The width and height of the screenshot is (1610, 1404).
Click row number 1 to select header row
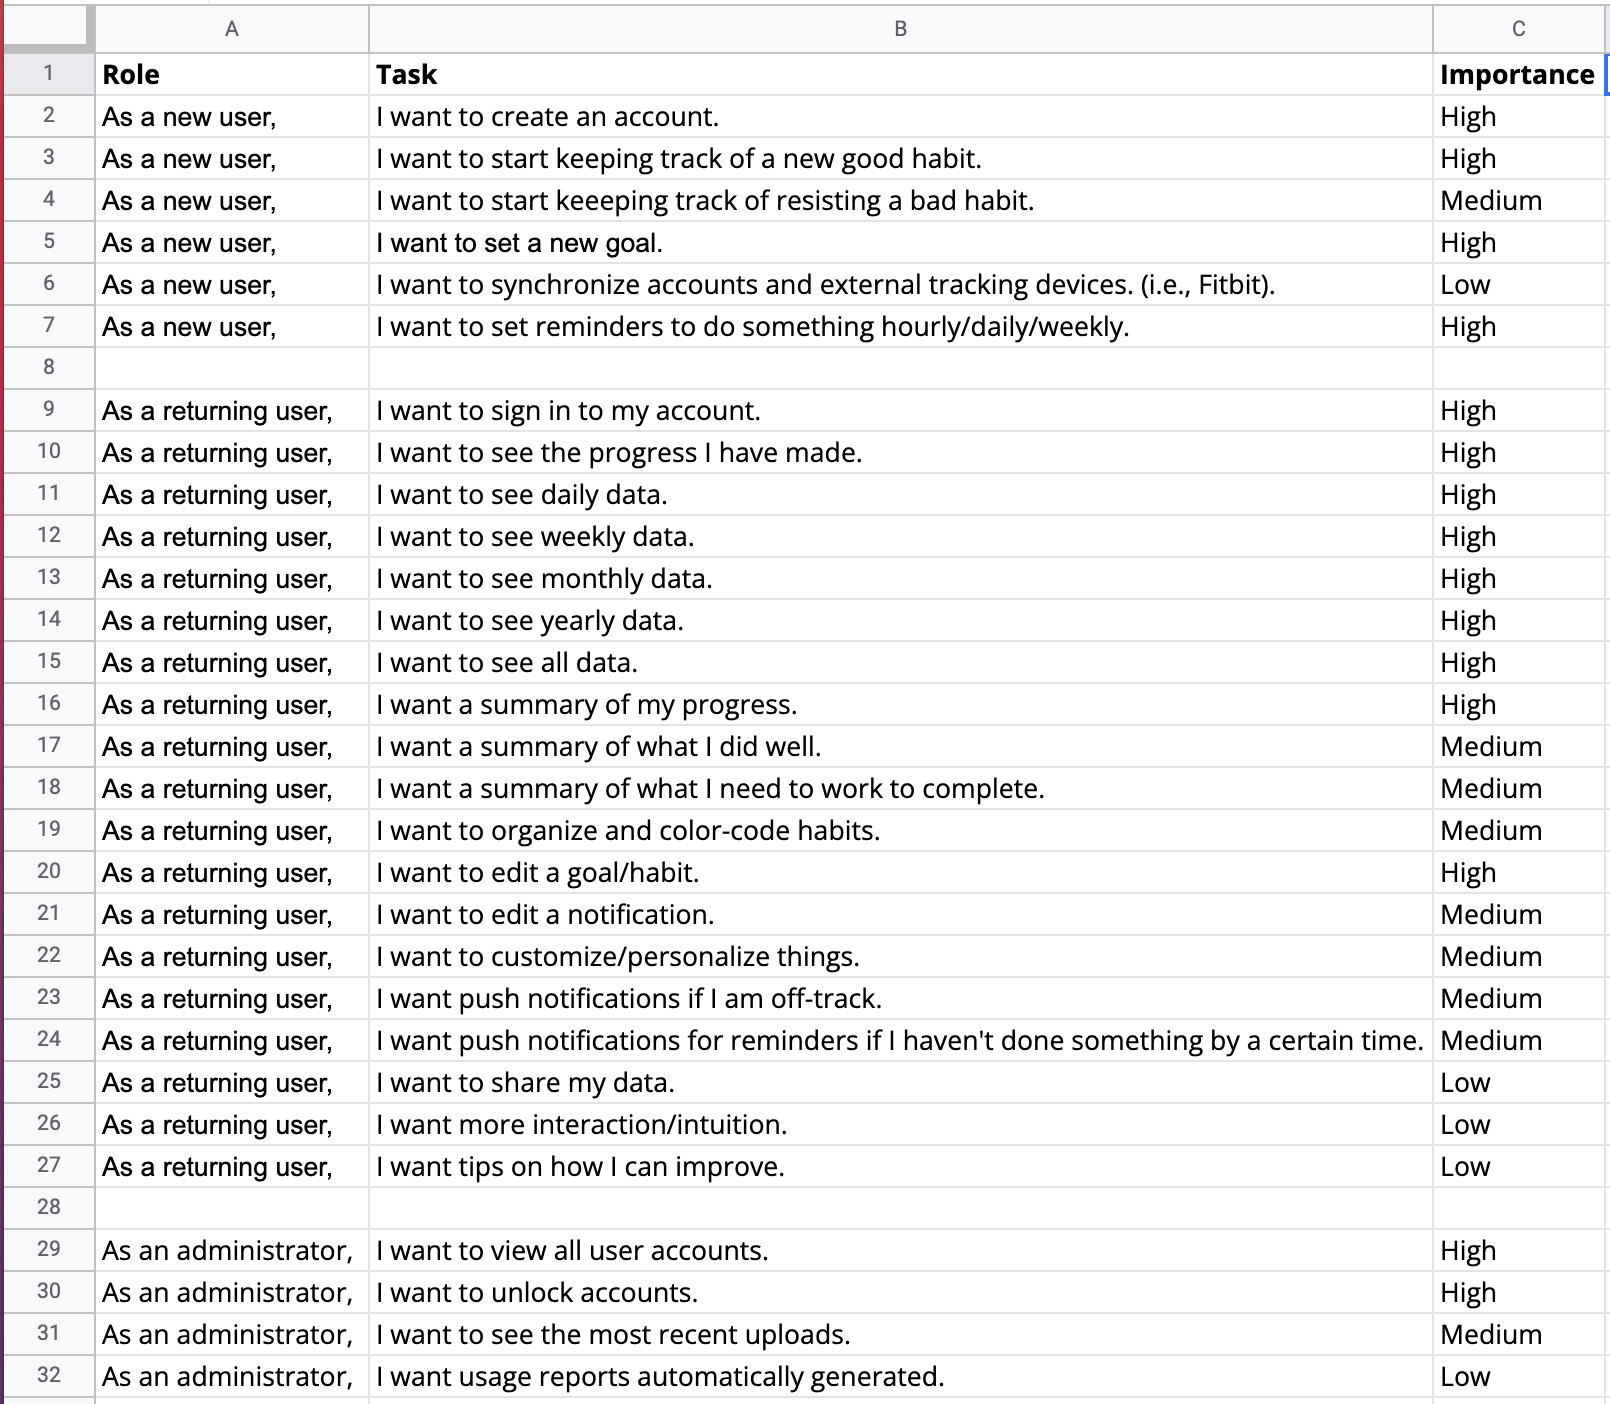pyautogui.click(x=48, y=74)
